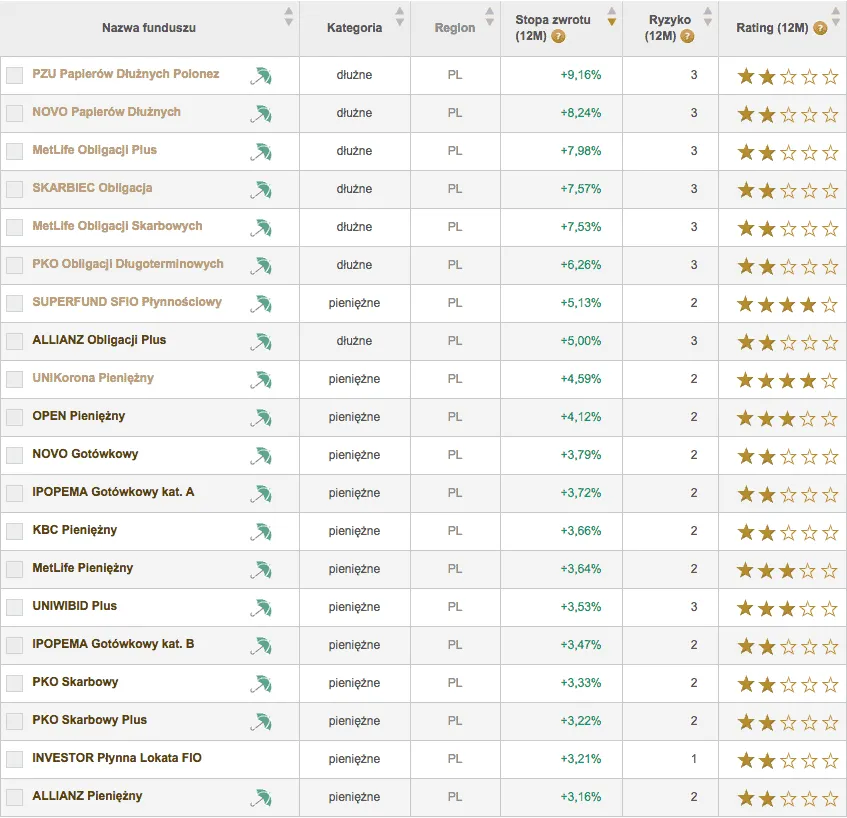Click the umbrella icon for NOVO Papierów Dłużnych
The height and width of the screenshot is (818, 847).
261,114
